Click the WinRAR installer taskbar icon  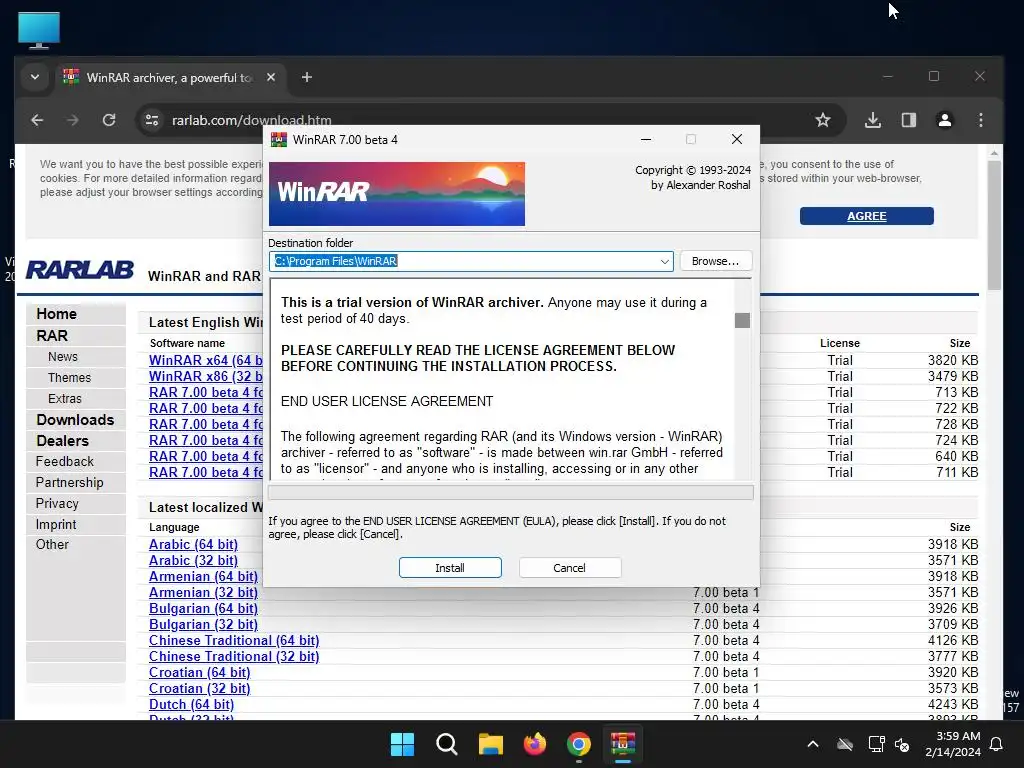(x=623, y=744)
